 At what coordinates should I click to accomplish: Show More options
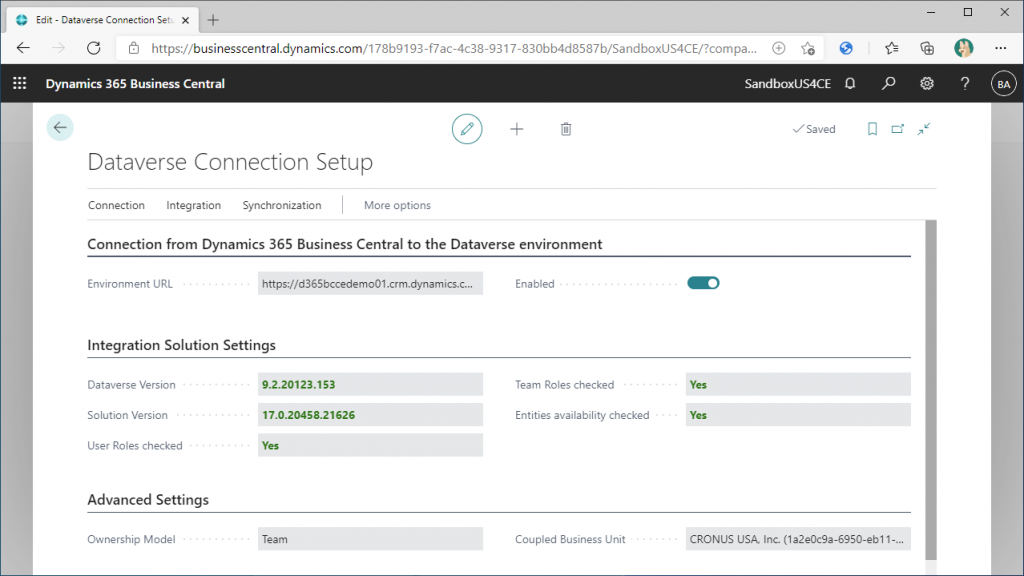(x=397, y=205)
